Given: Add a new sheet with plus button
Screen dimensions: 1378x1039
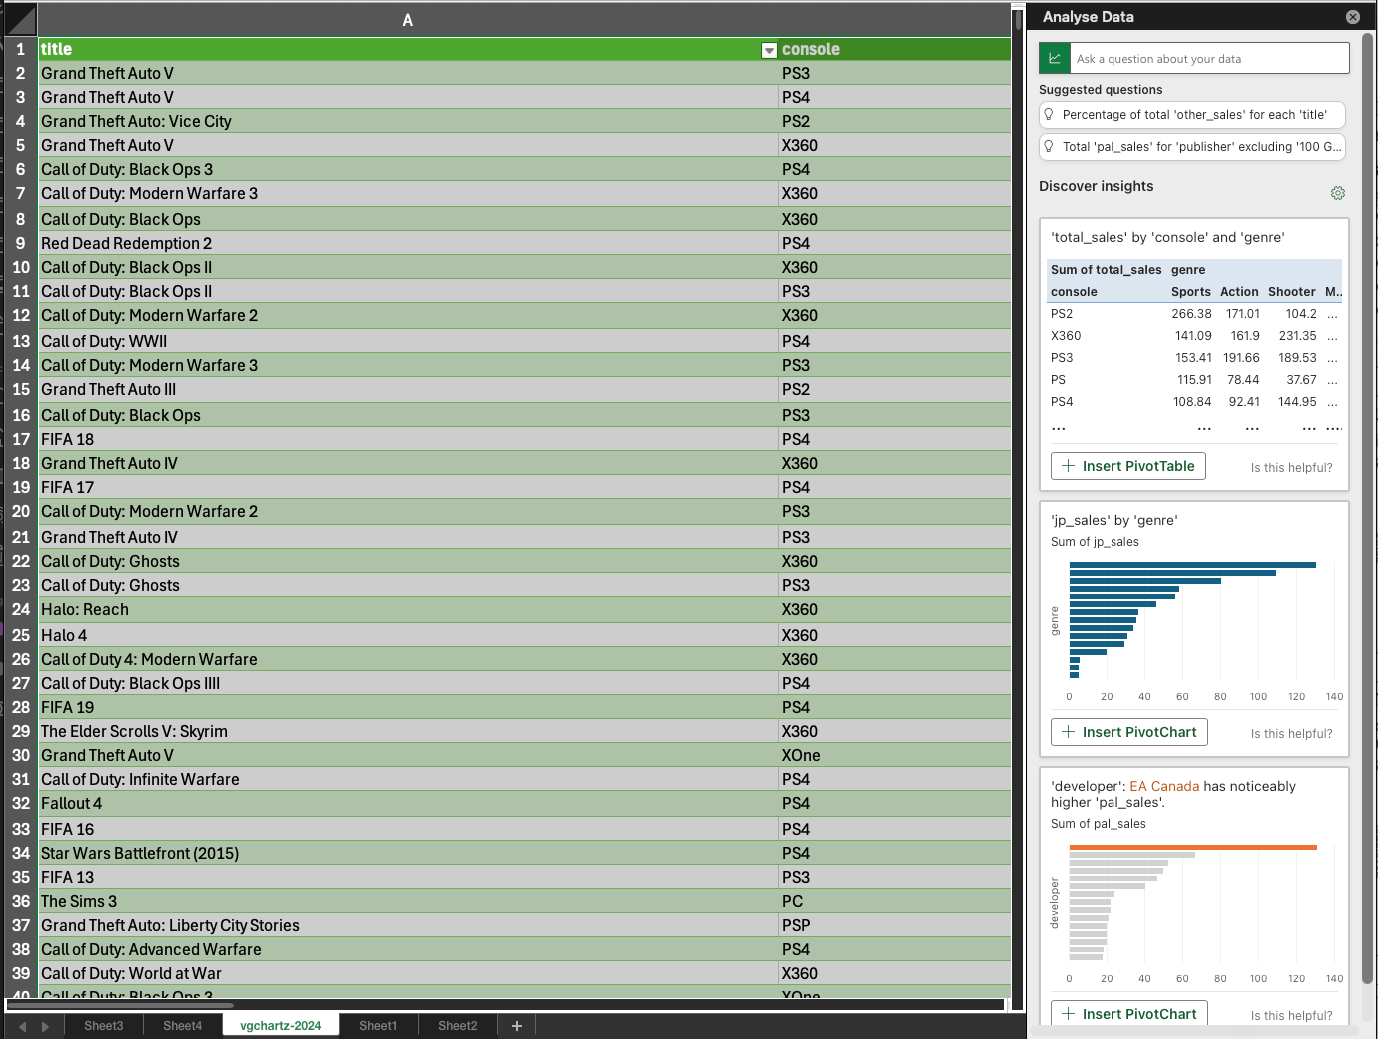Looking at the screenshot, I should point(517,1026).
